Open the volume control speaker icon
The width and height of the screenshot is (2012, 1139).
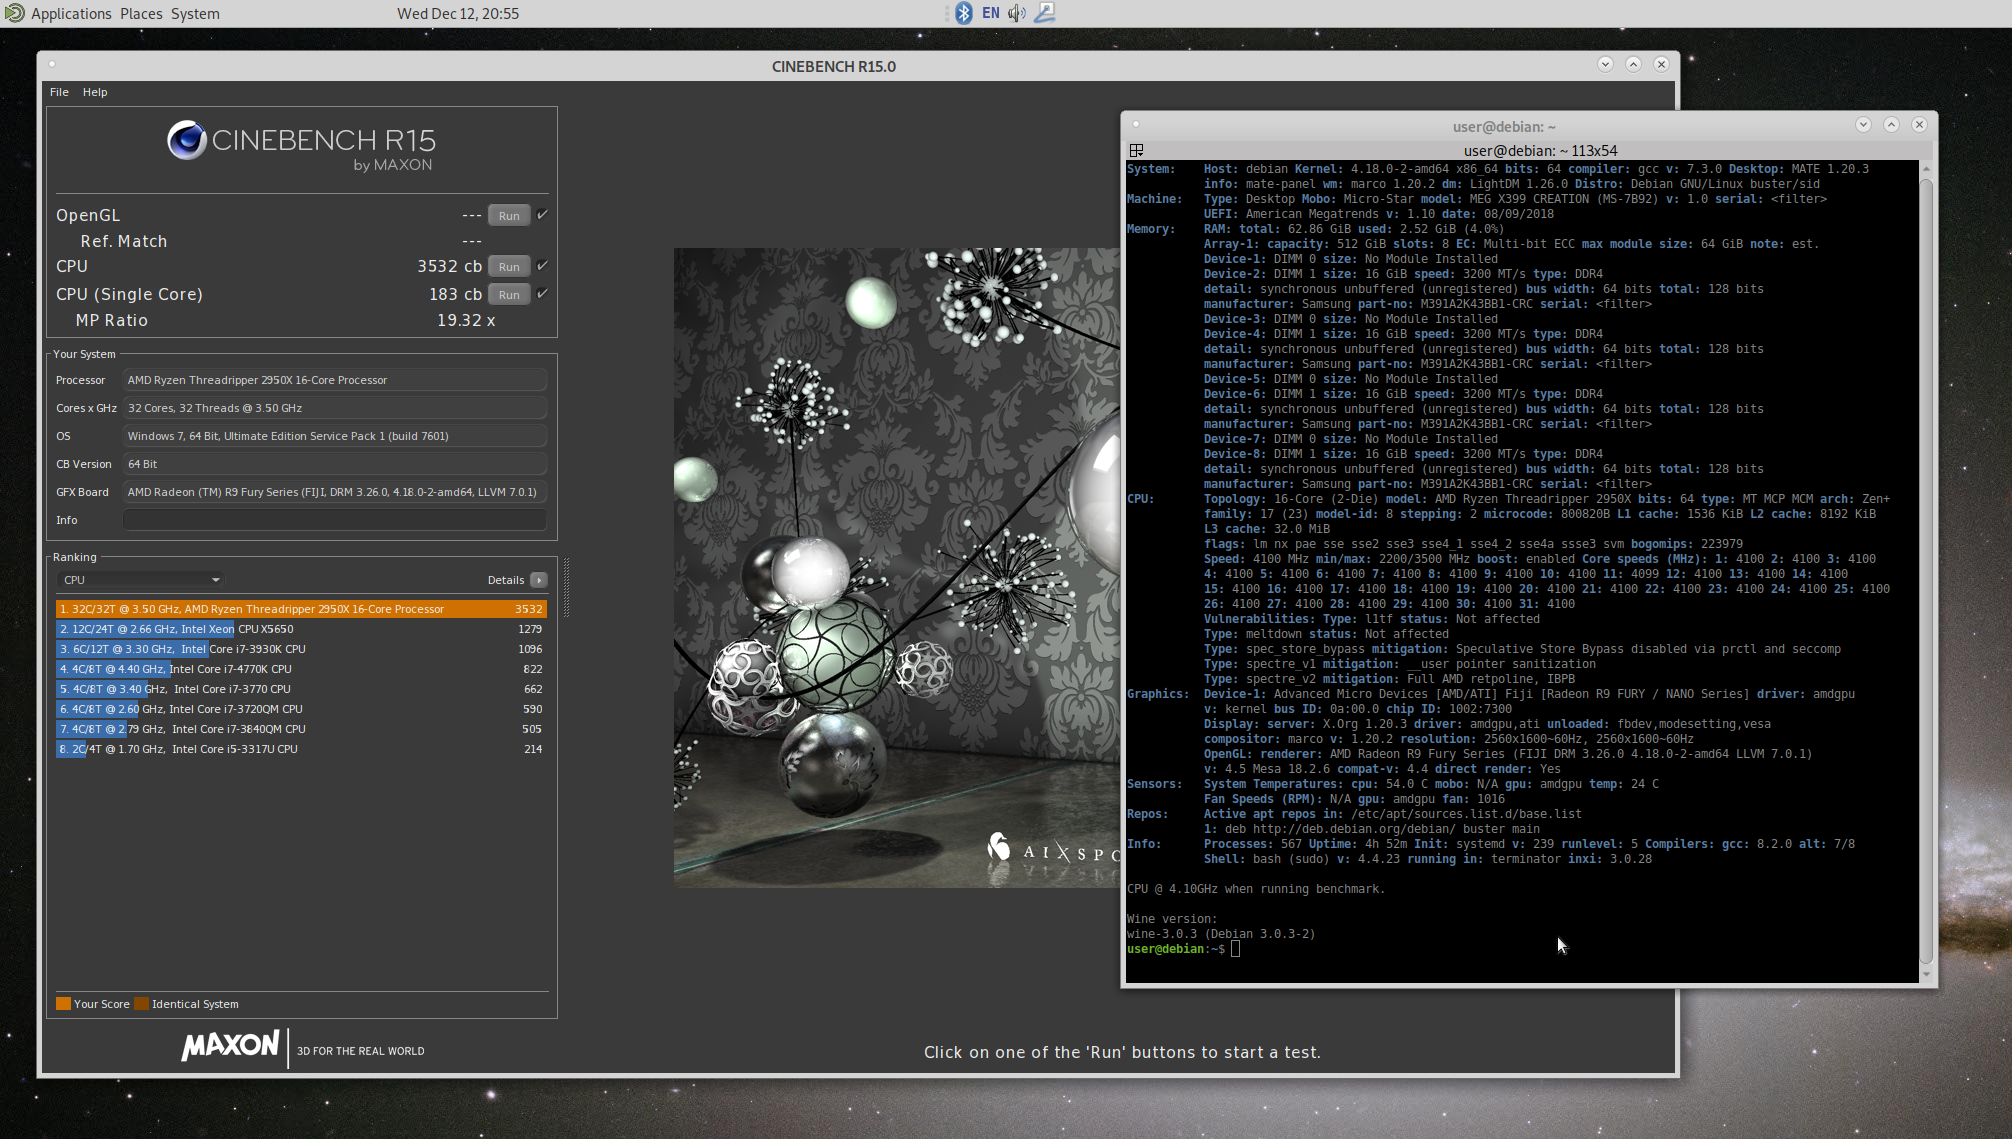[1017, 13]
